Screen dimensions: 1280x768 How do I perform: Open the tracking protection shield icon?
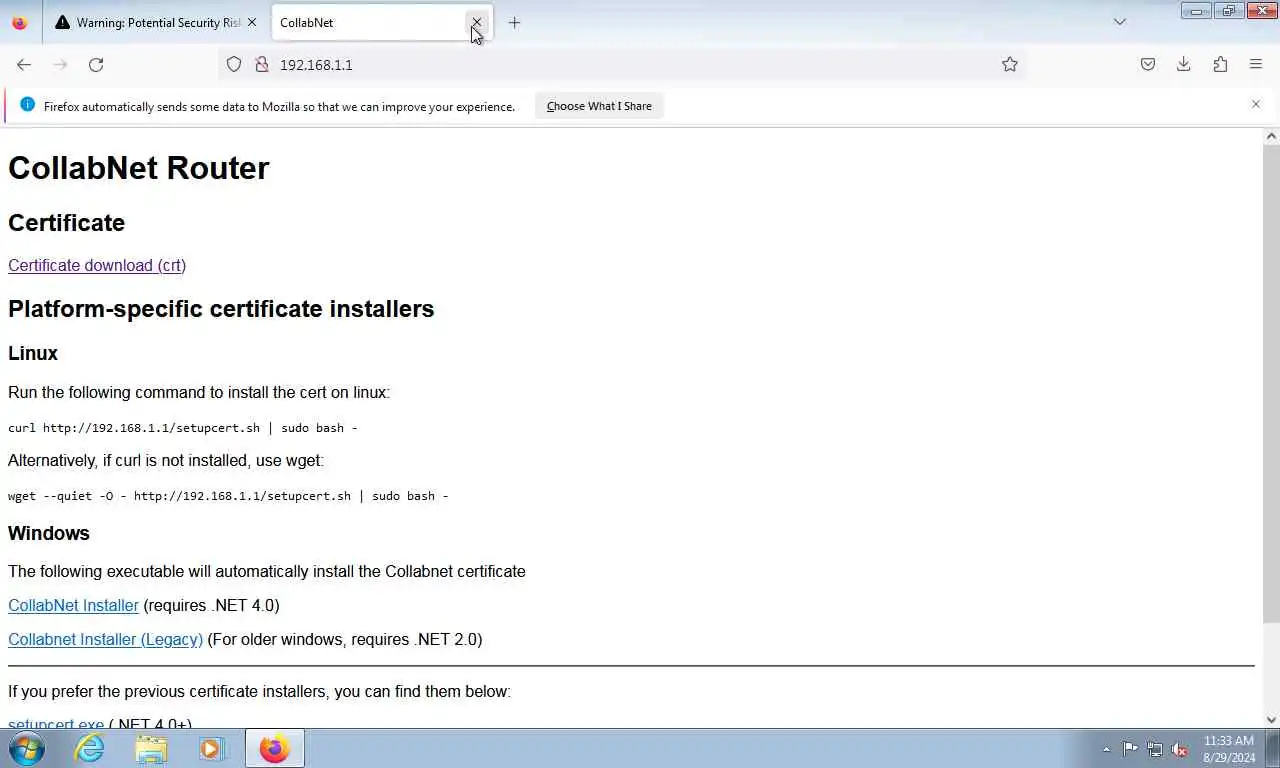[x=234, y=64]
